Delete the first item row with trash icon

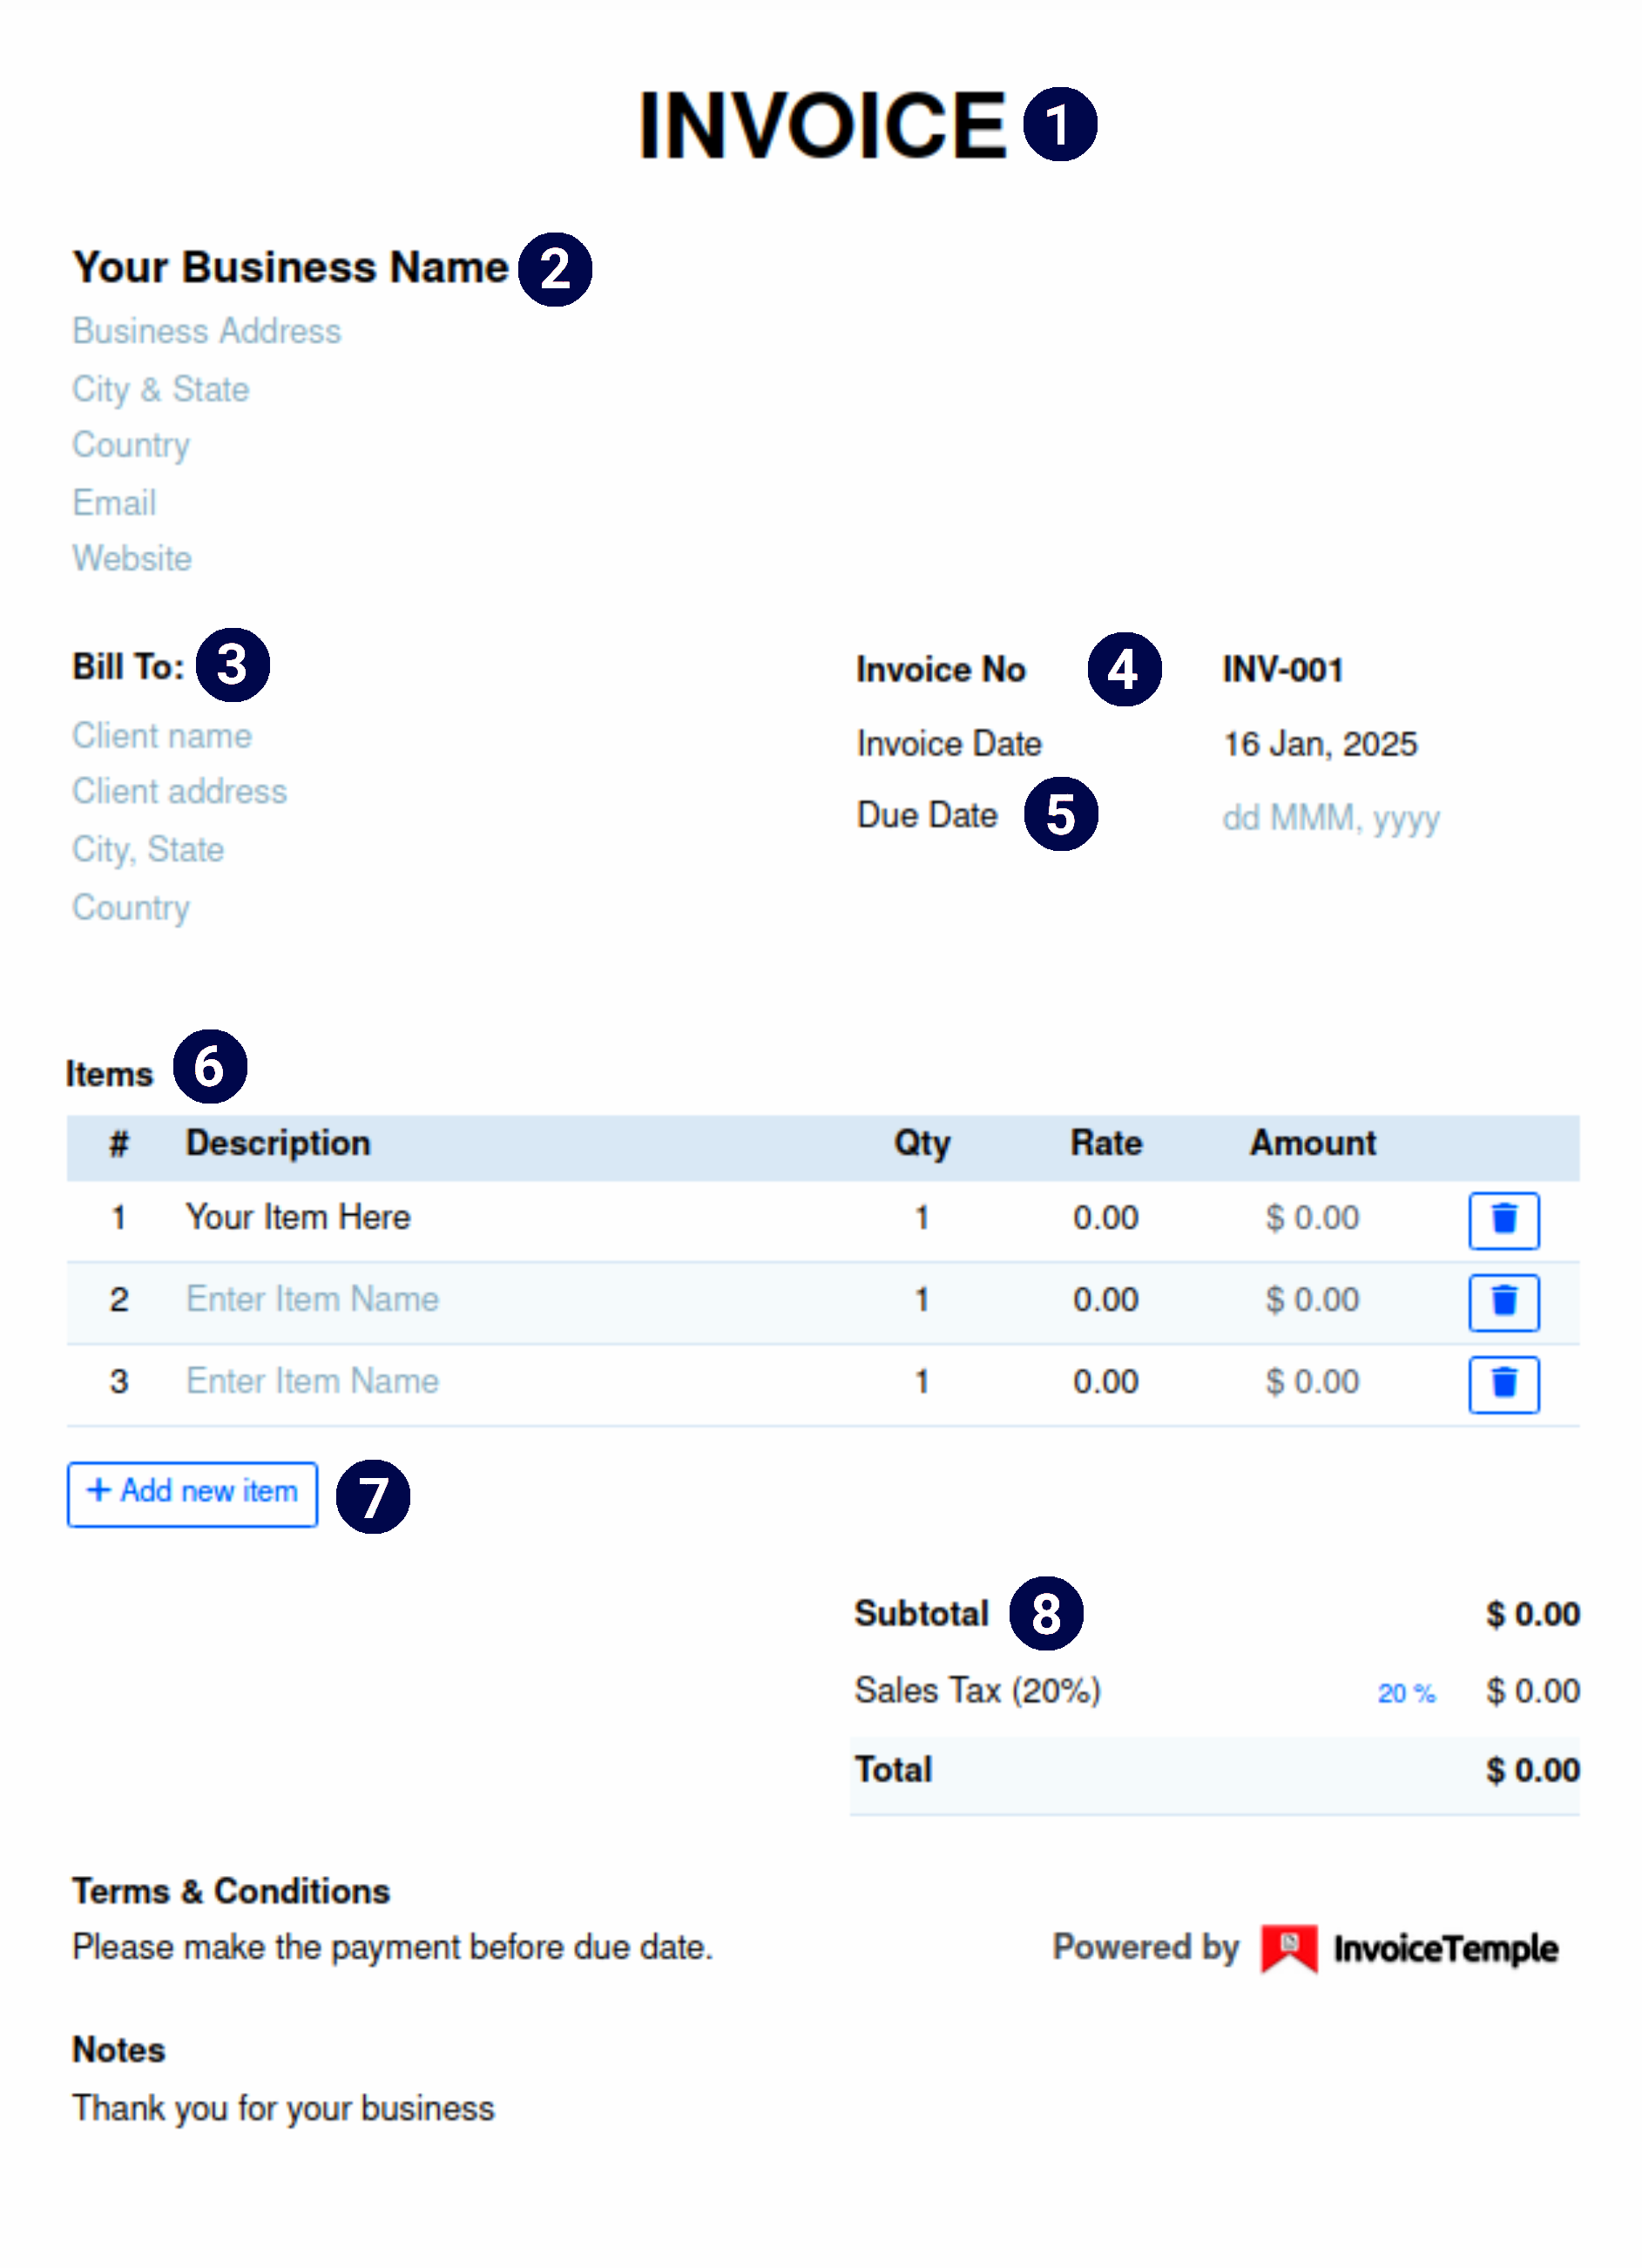click(1503, 1220)
